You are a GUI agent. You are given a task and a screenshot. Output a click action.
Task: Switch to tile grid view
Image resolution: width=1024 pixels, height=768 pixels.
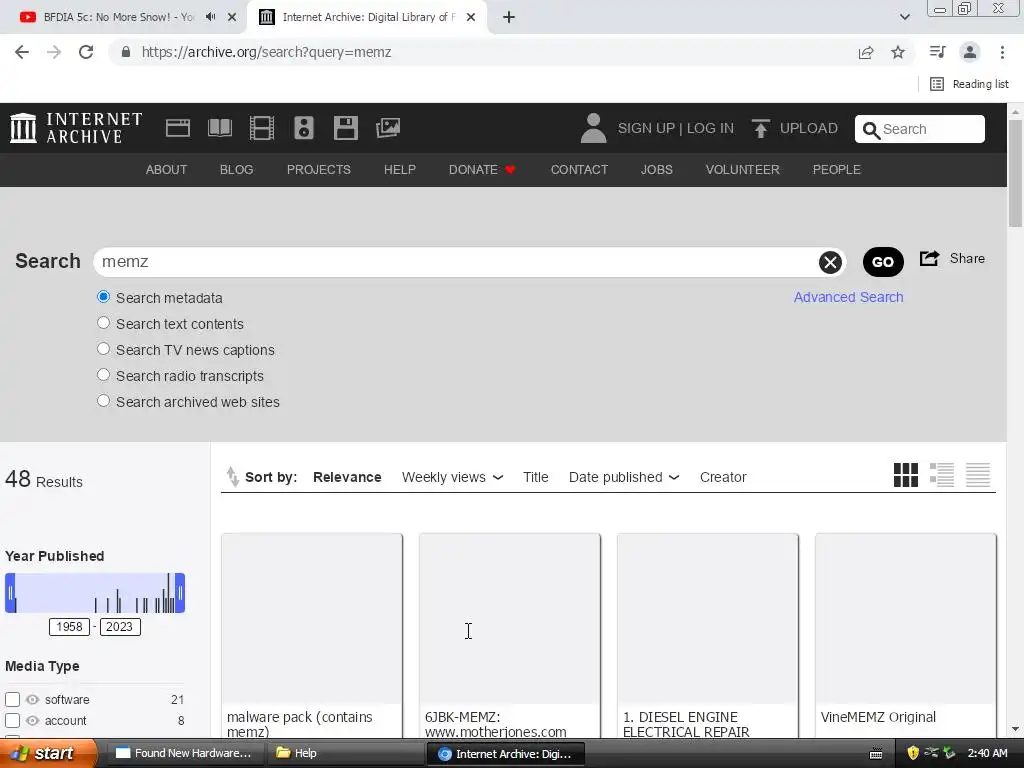906,475
